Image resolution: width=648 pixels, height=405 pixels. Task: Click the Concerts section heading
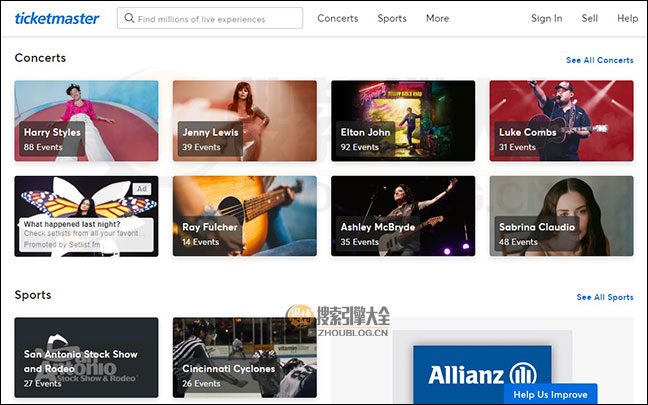click(40, 58)
